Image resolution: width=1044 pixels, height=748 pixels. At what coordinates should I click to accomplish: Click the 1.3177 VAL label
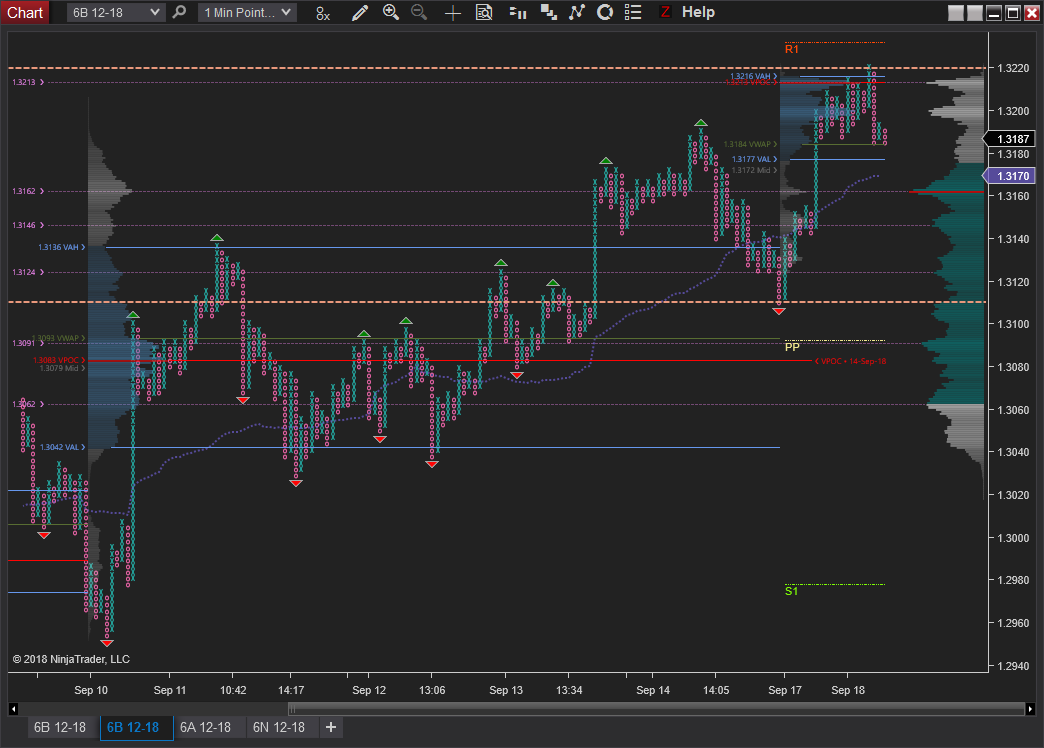point(754,159)
